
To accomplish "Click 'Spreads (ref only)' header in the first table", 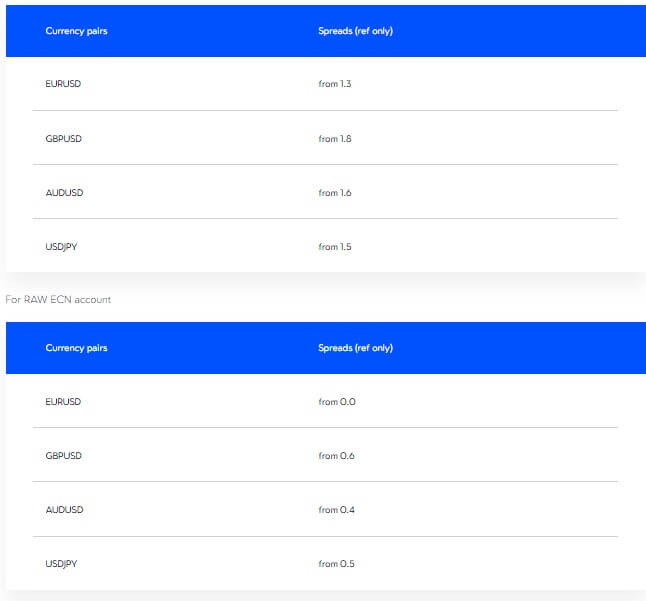I will click(x=356, y=31).
